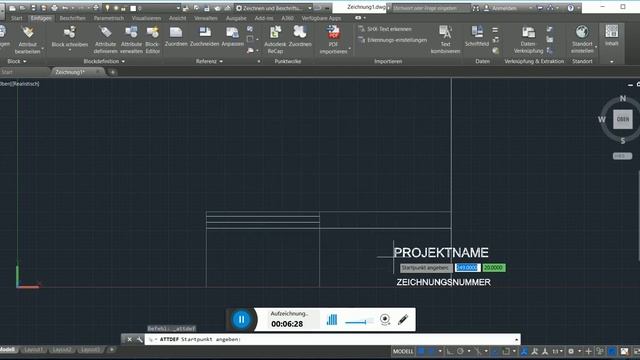This screenshot has width=640, height=360.
Task: Open the Standort einstellen dropdown arrow
Action: (x=596, y=47)
